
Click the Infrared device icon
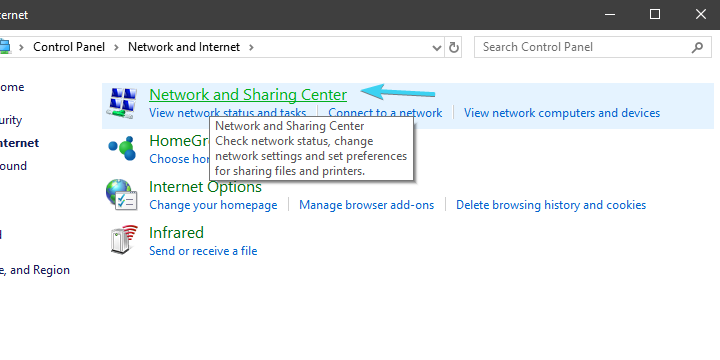(x=124, y=239)
